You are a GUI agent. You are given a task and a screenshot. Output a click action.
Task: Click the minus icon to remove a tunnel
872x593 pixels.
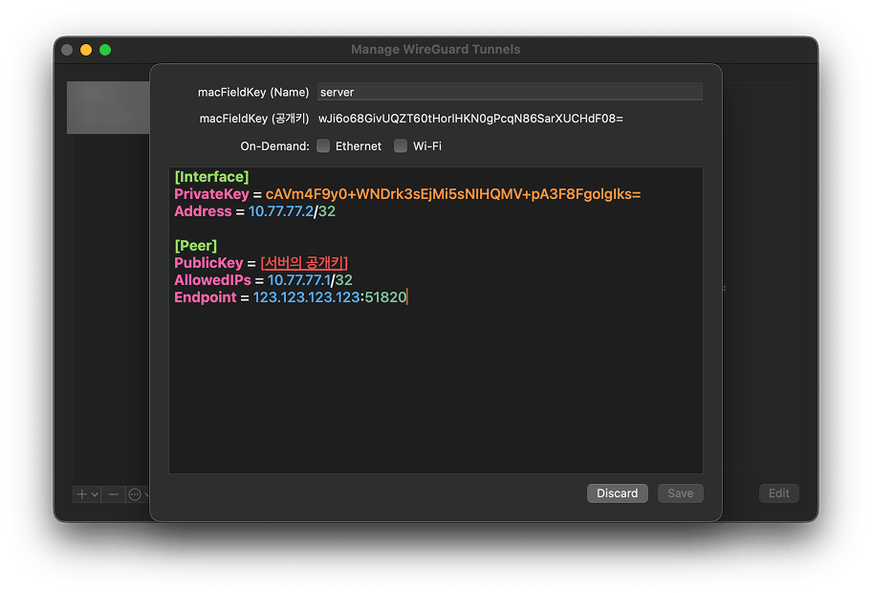pos(113,494)
